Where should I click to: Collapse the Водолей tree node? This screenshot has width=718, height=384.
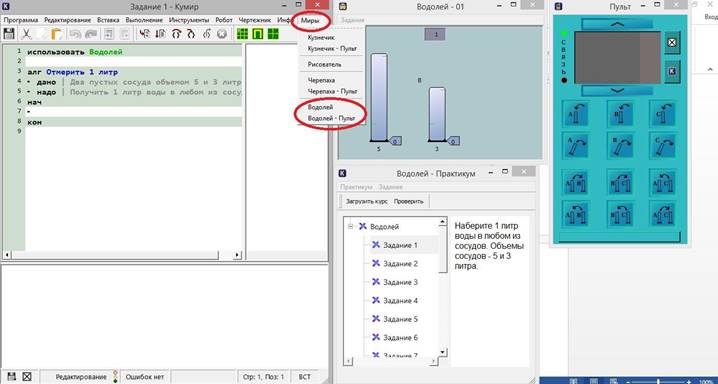(x=351, y=226)
